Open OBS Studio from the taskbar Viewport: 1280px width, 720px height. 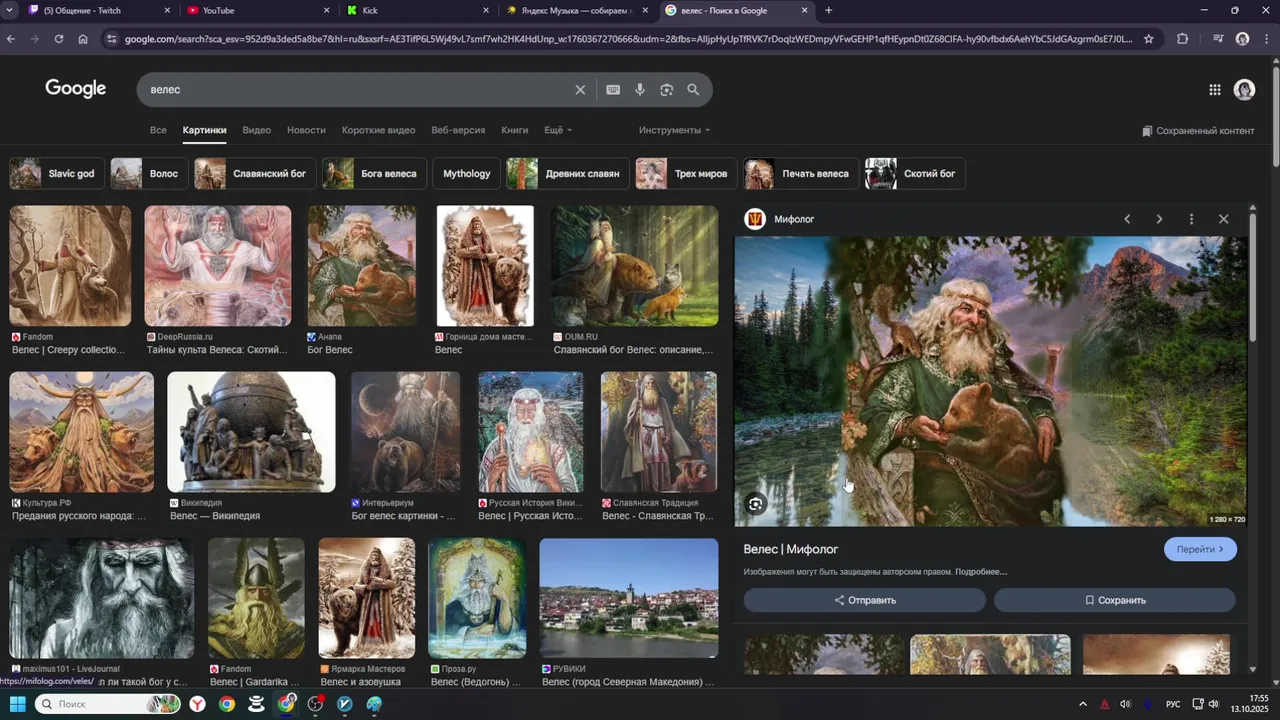click(316, 704)
